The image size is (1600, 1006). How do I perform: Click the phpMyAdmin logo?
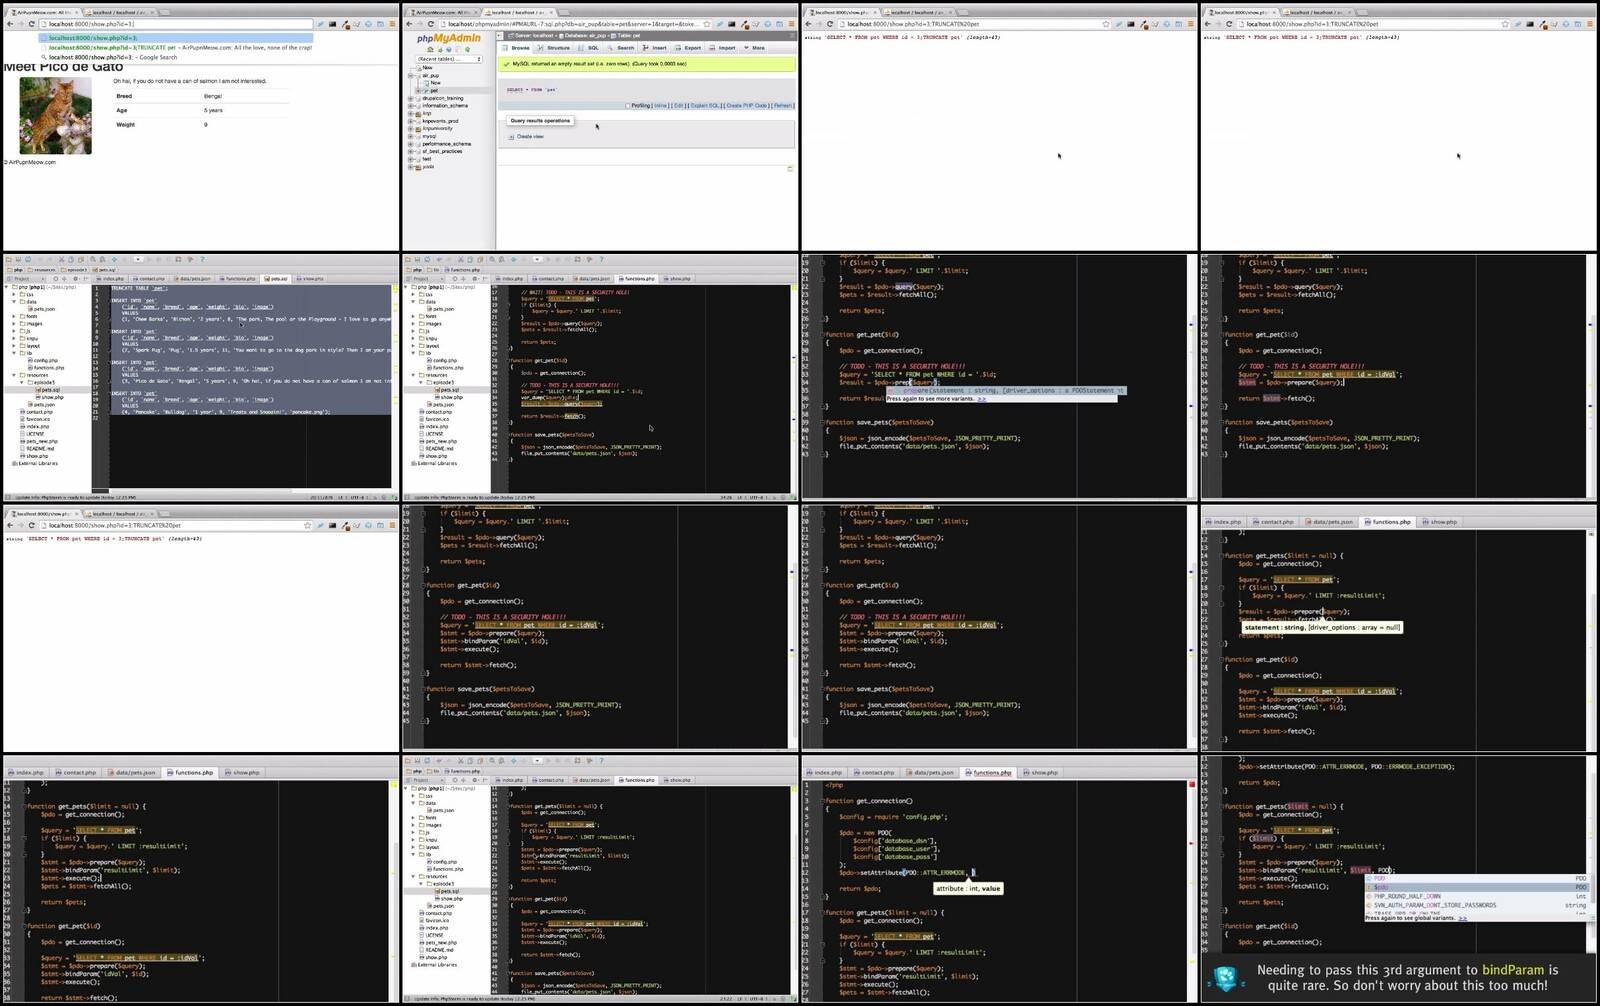[x=448, y=38]
